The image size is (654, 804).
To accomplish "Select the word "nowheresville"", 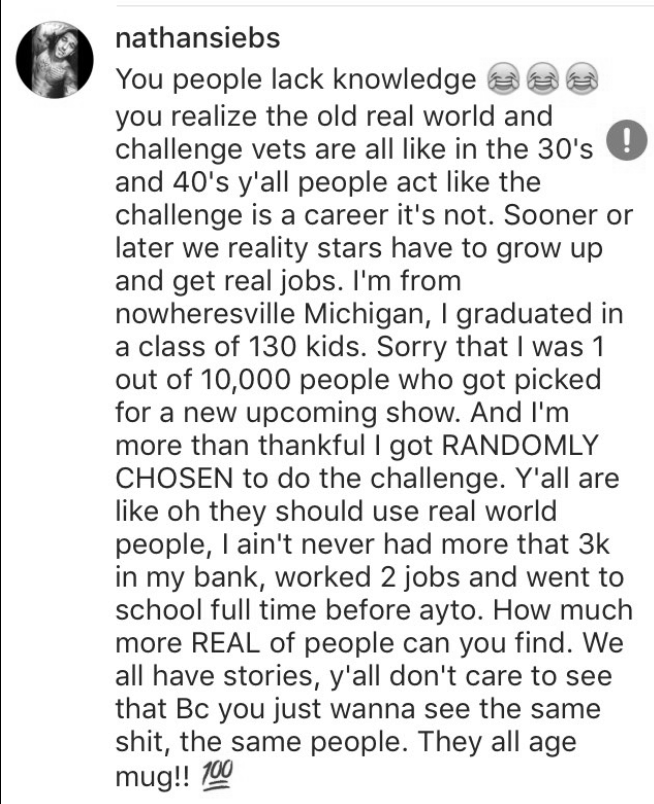I will click(205, 313).
